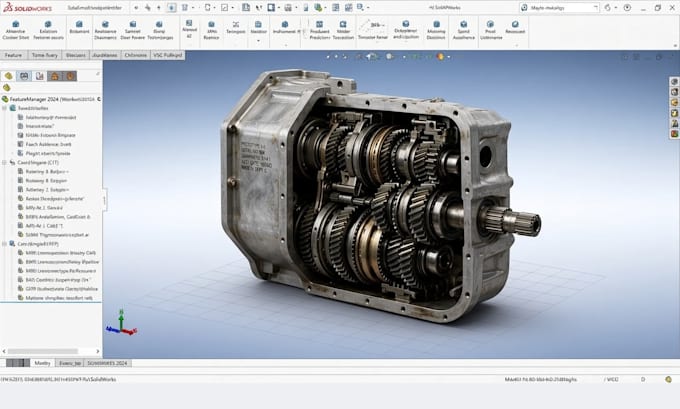Click the 'Produaed Prediciom' ribbon tool
This screenshot has height=409, width=680.
click(x=320, y=30)
